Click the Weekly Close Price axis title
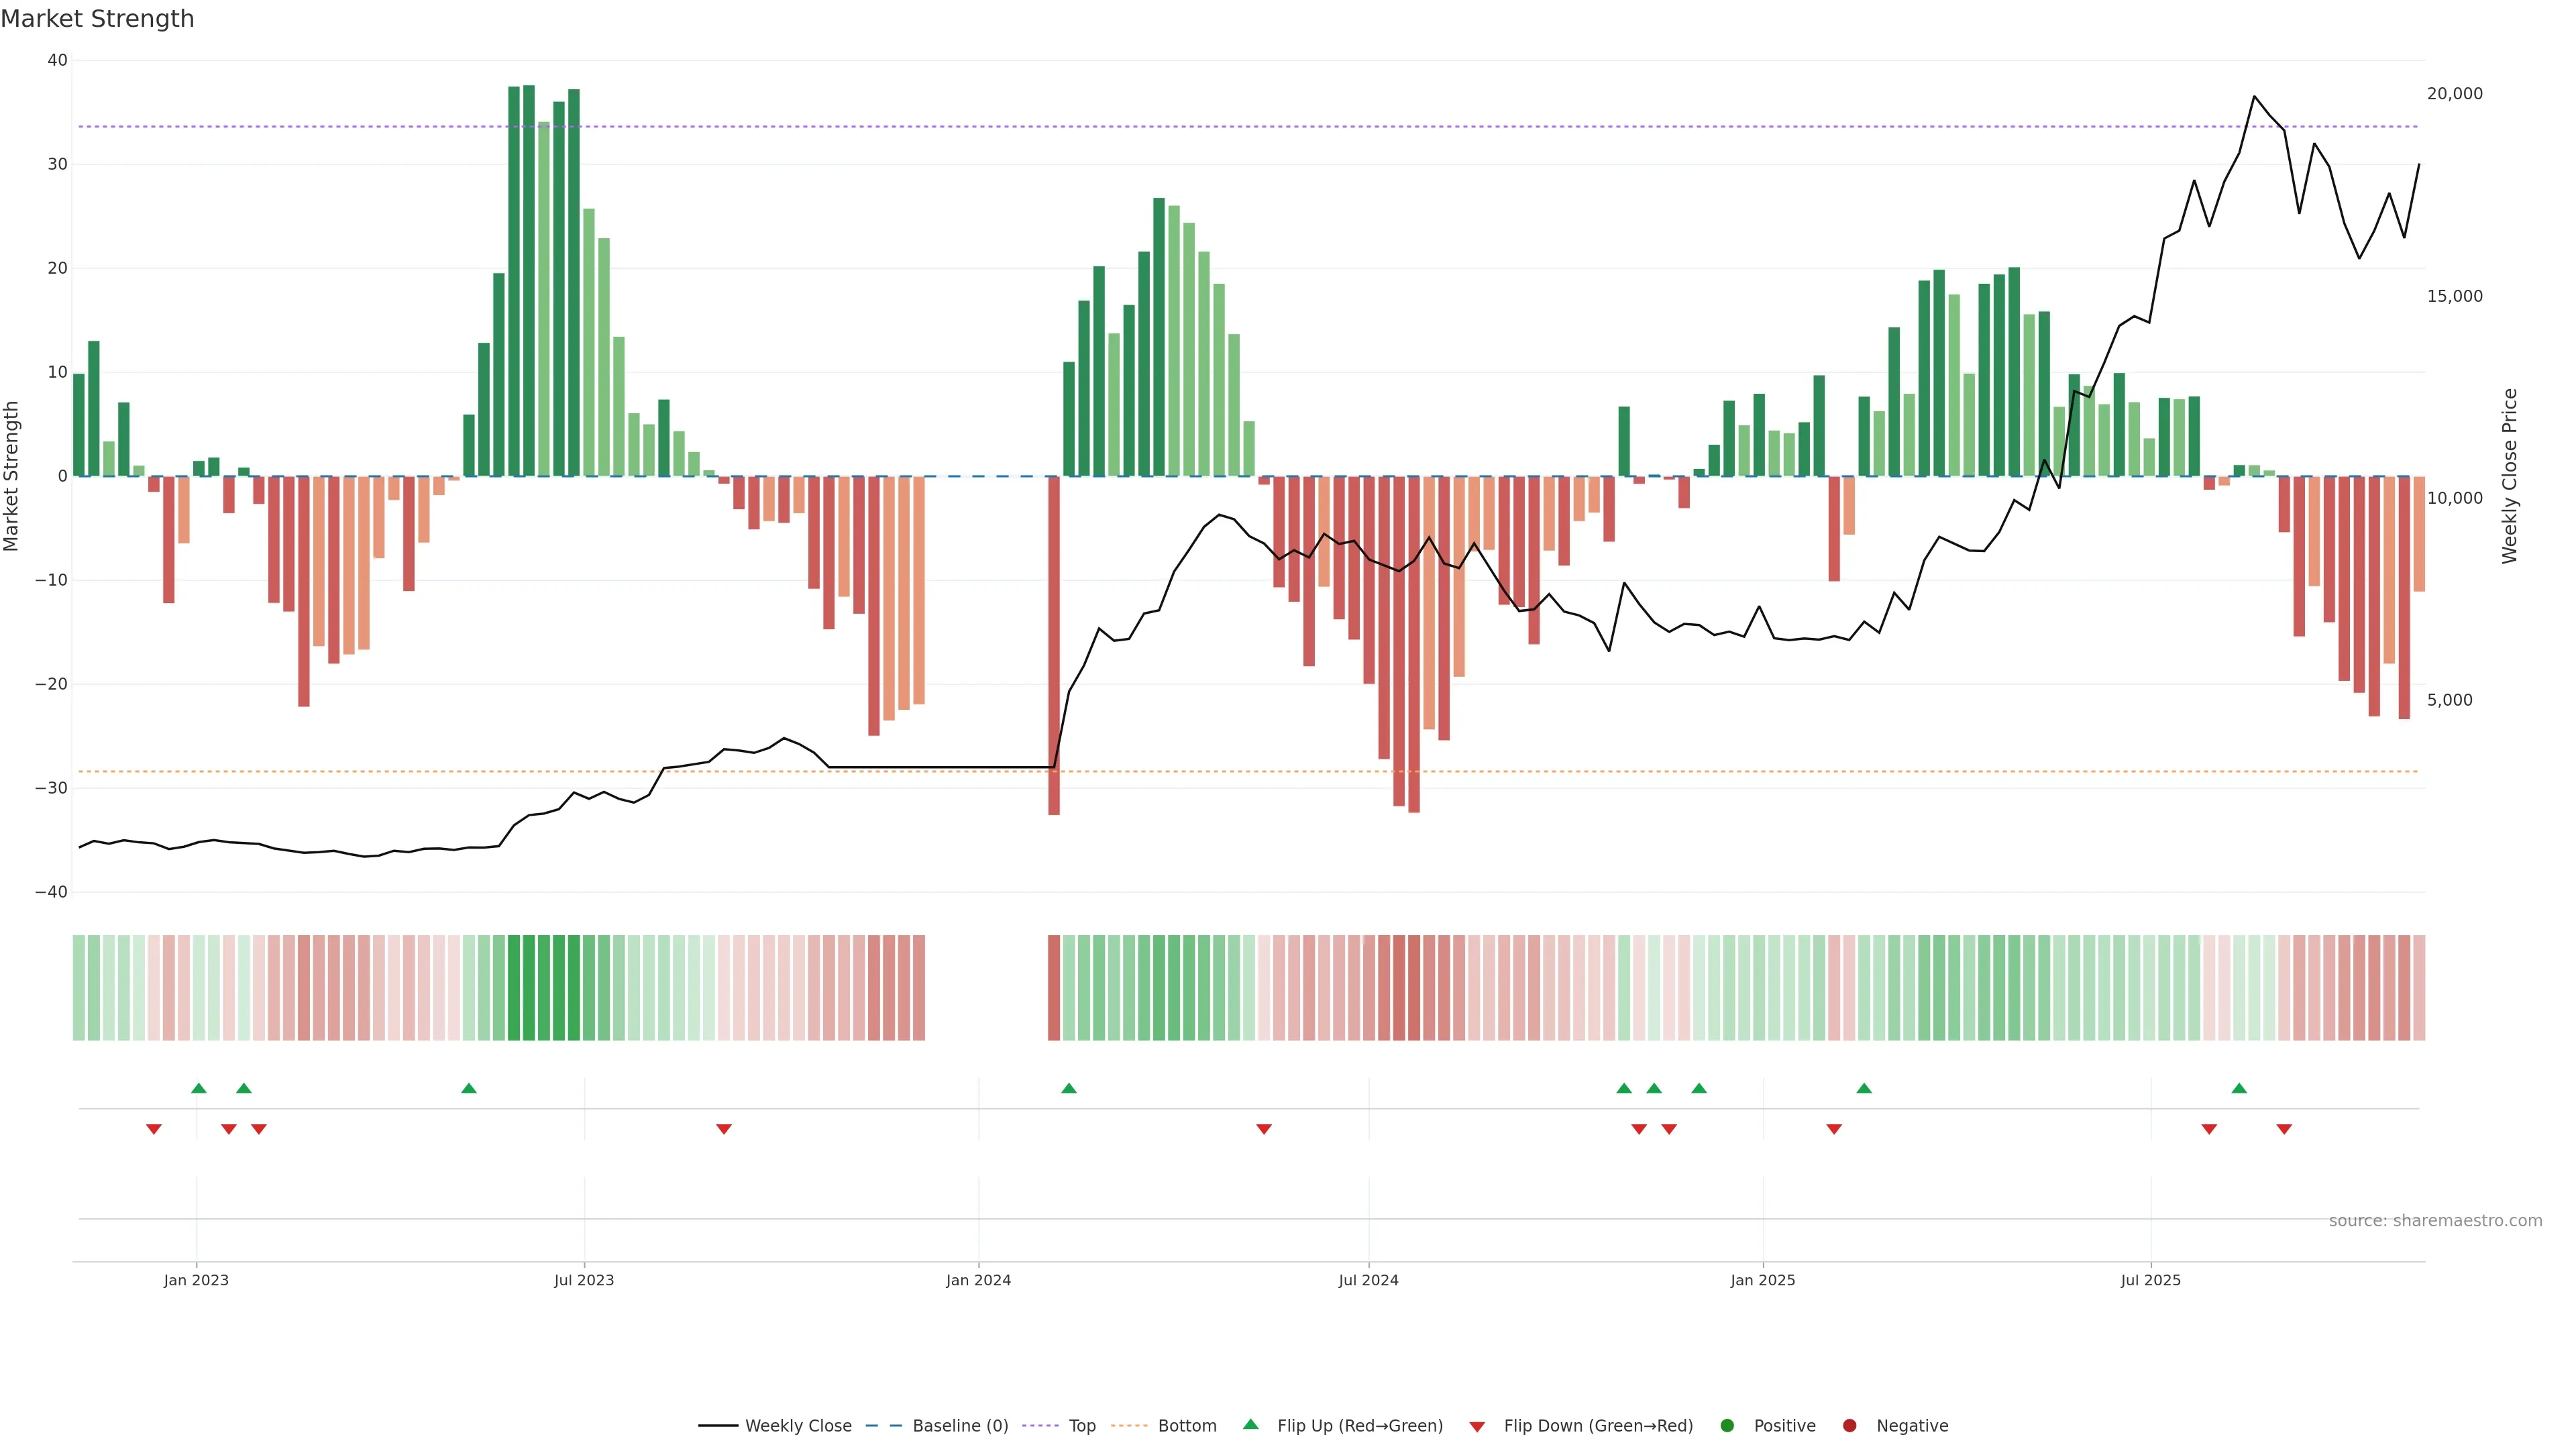This screenshot has width=2576, height=1449. 2510,476
